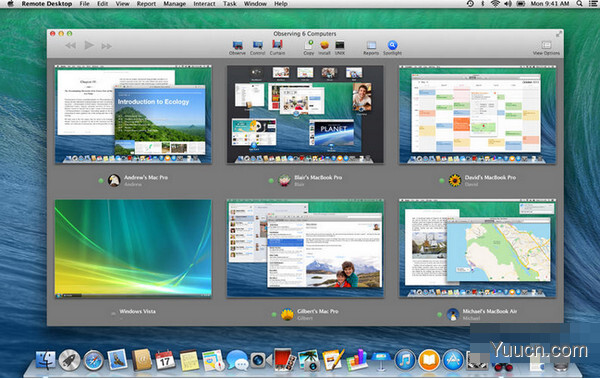Viewport: 600px width, 379px height.
Task: Click Blair's user avatar icon
Action: [284, 180]
